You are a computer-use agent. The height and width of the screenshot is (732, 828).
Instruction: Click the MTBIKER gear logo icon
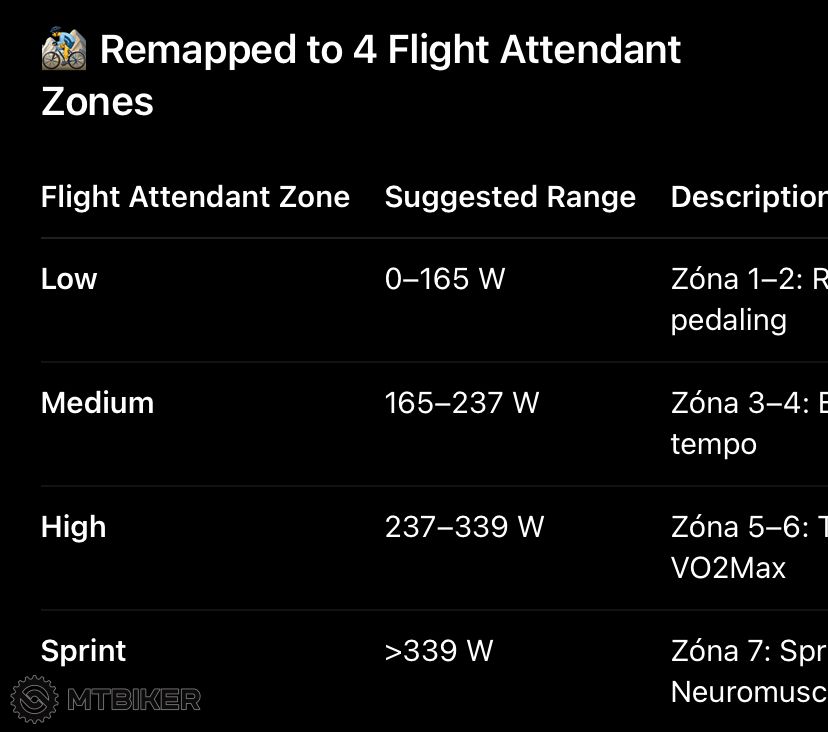coord(35,699)
